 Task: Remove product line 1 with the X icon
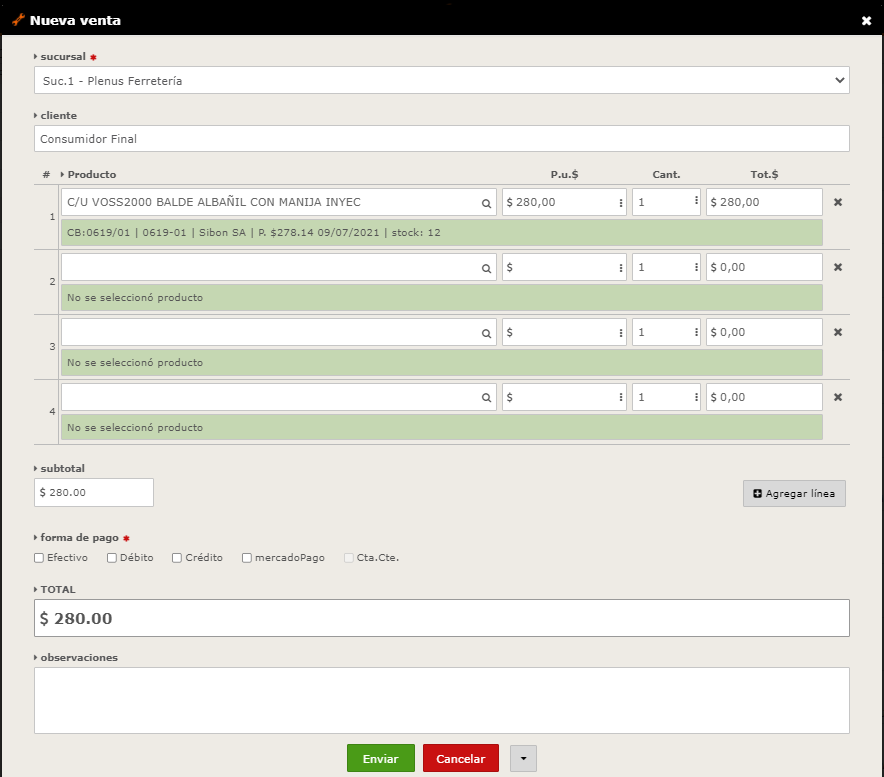(x=838, y=202)
